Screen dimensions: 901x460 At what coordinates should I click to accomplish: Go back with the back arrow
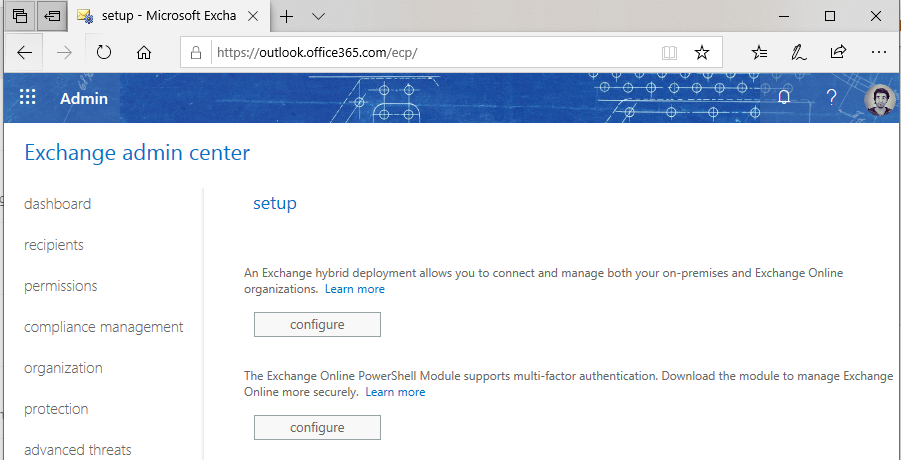click(25, 53)
